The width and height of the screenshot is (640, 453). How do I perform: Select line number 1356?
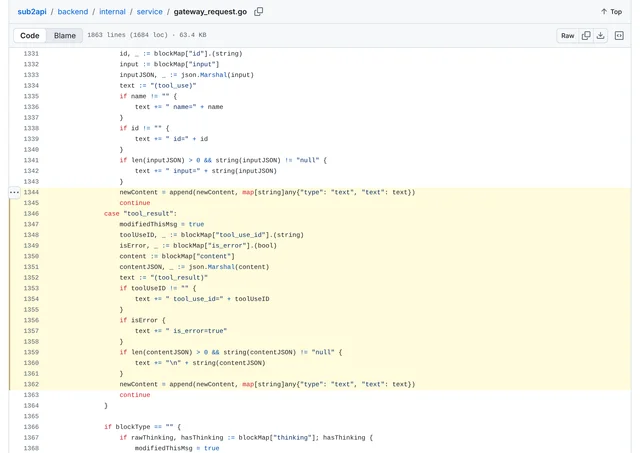(x=31, y=320)
